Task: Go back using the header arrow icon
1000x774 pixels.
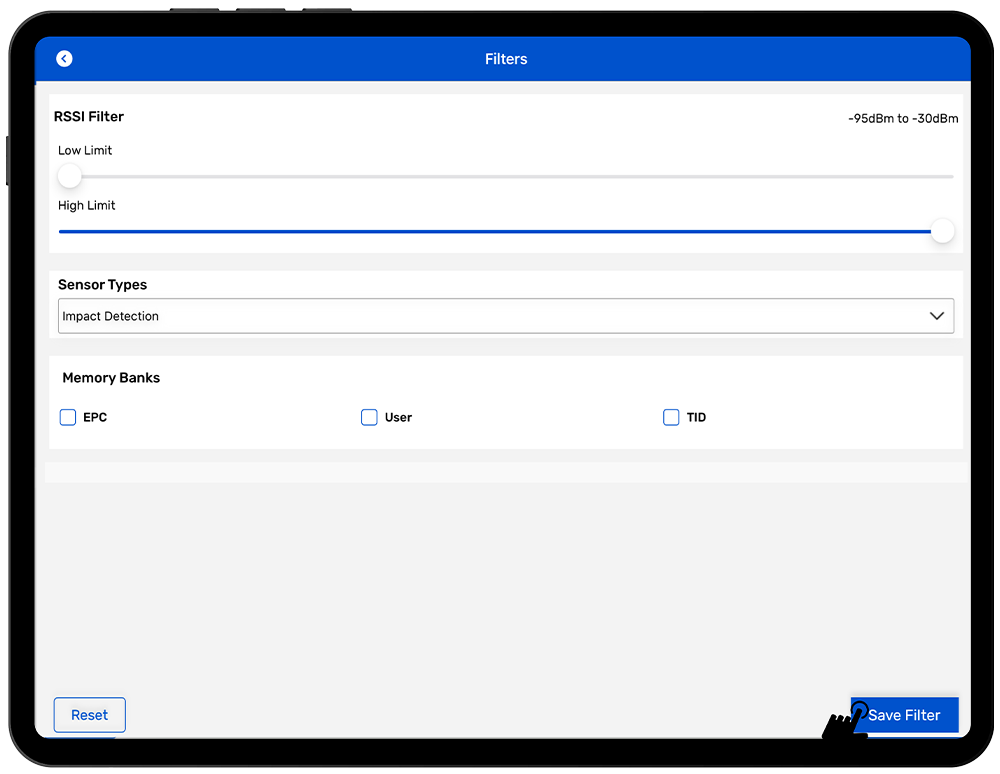Action: click(x=64, y=59)
